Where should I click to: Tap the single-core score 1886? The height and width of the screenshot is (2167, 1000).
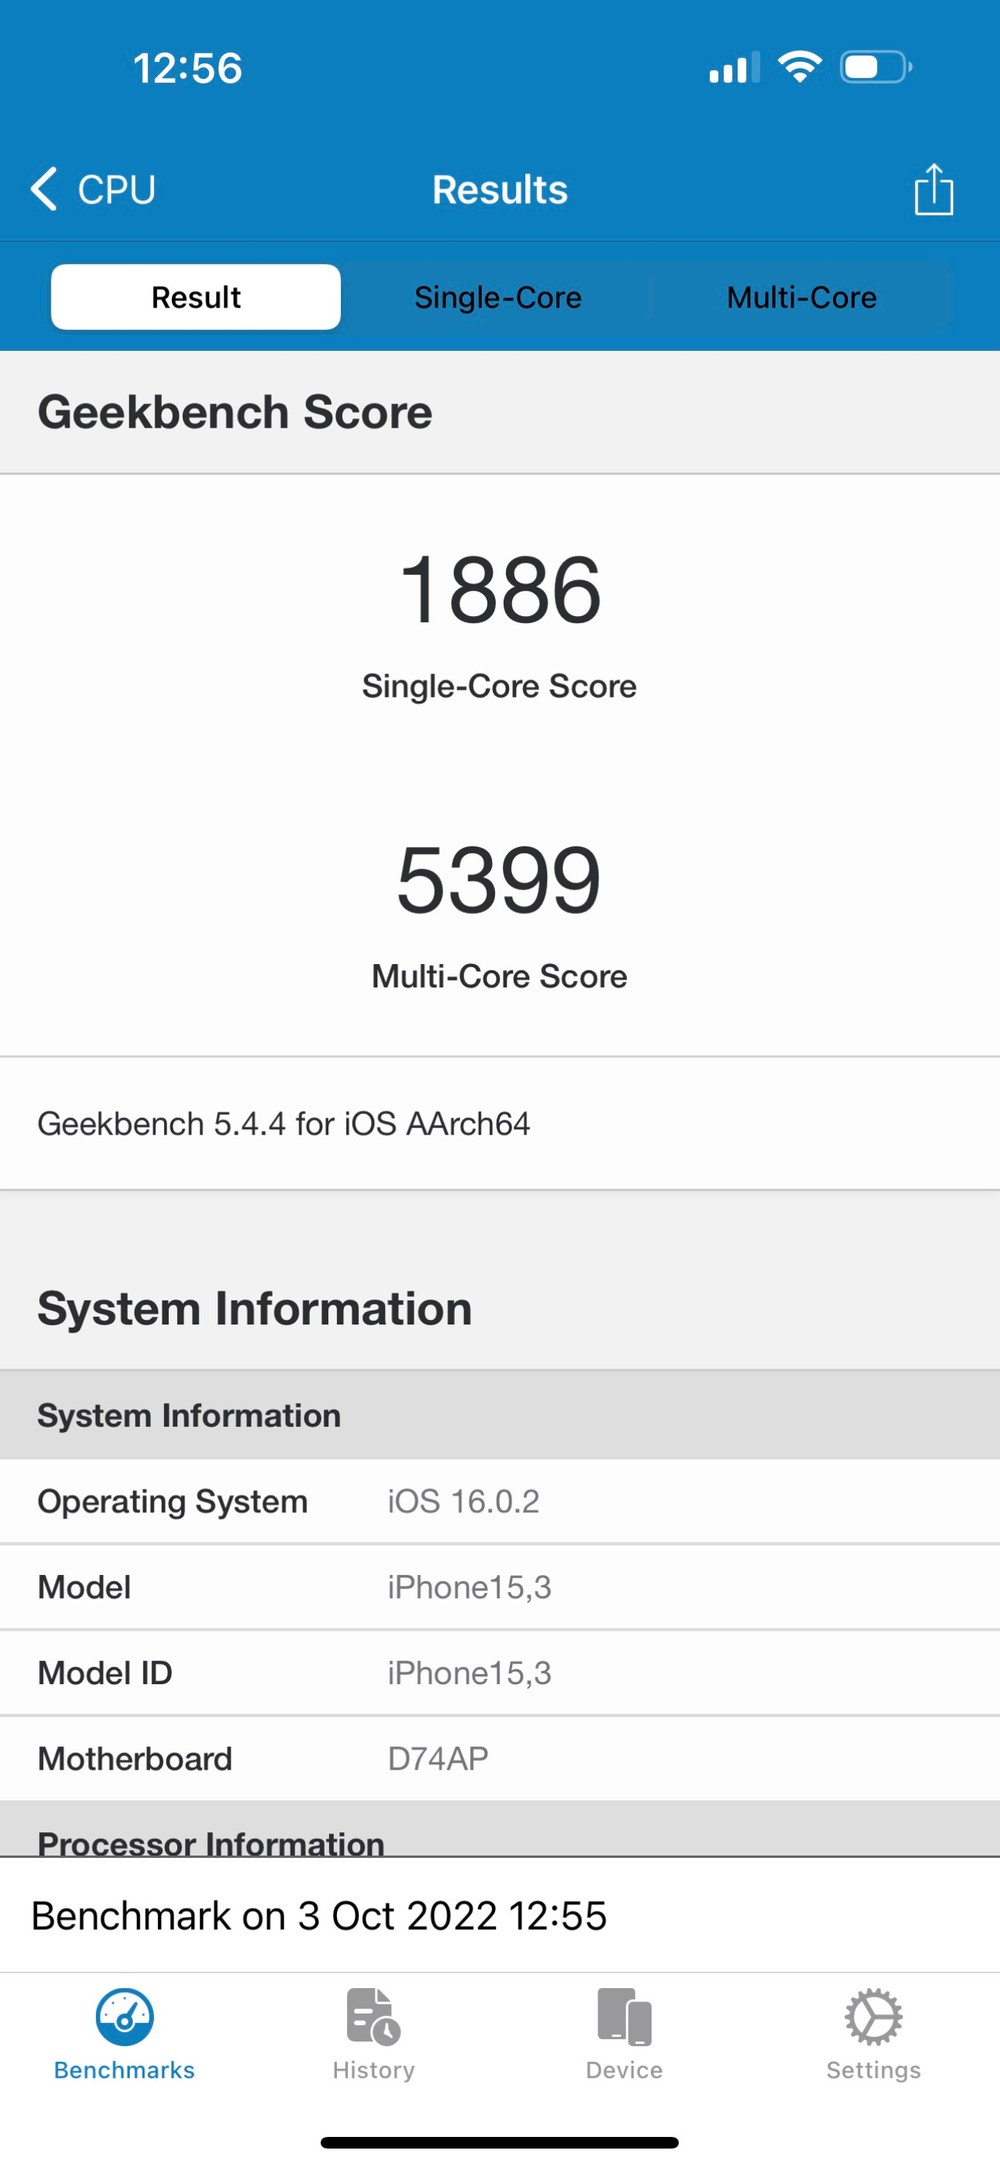(x=500, y=591)
